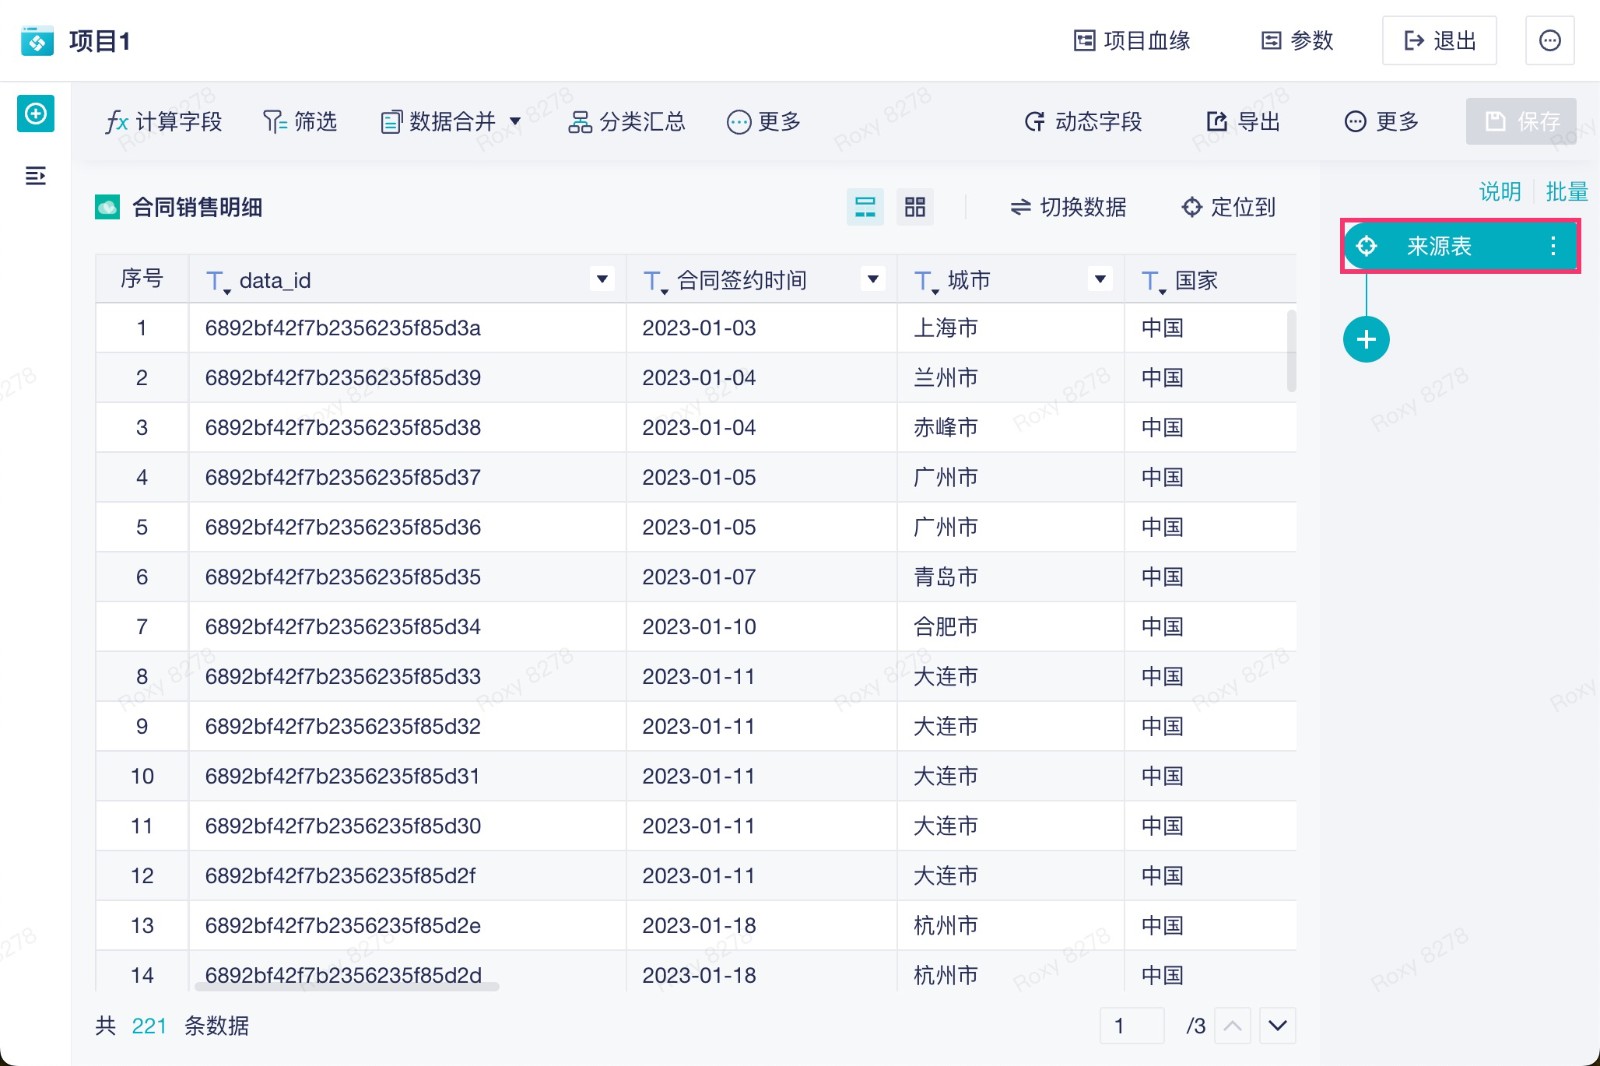Open left toolbar 更多 menu
The height and width of the screenshot is (1066, 1600).
pos(764,122)
